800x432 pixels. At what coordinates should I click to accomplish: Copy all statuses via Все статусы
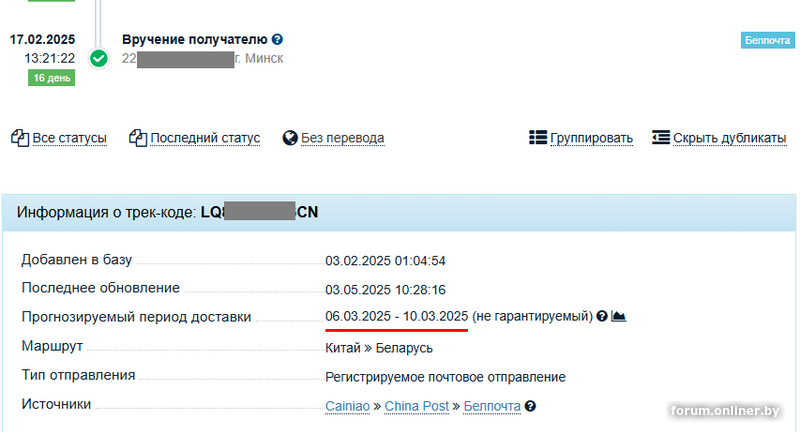click(69, 138)
